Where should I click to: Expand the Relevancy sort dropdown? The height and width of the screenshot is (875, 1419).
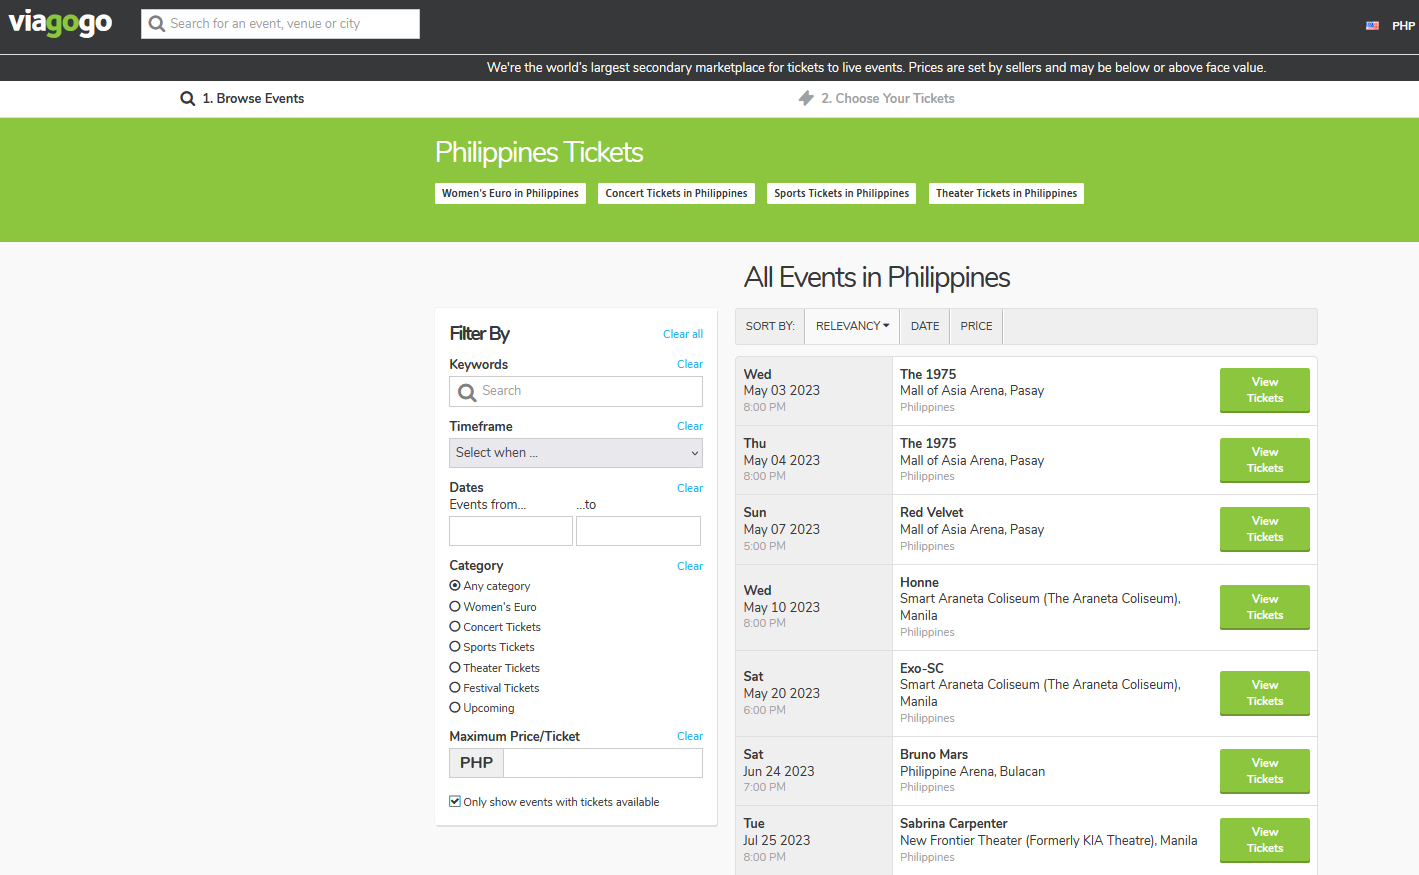pos(852,326)
